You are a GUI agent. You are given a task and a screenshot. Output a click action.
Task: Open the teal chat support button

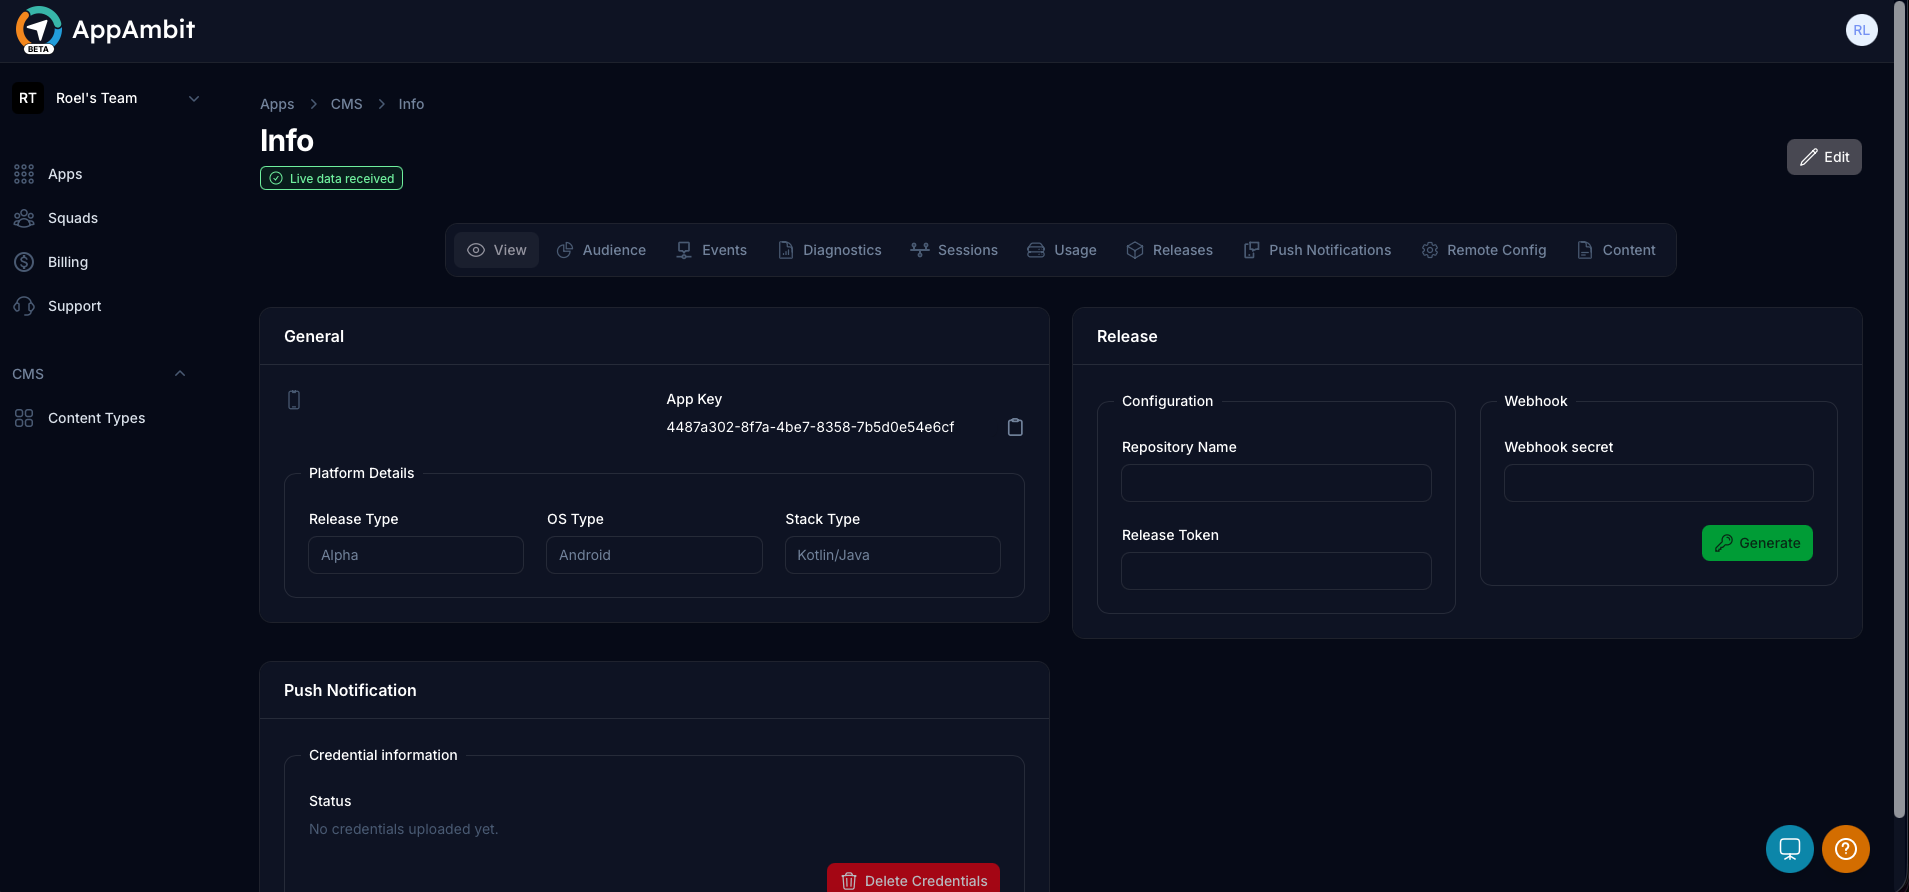coord(1790,849)
